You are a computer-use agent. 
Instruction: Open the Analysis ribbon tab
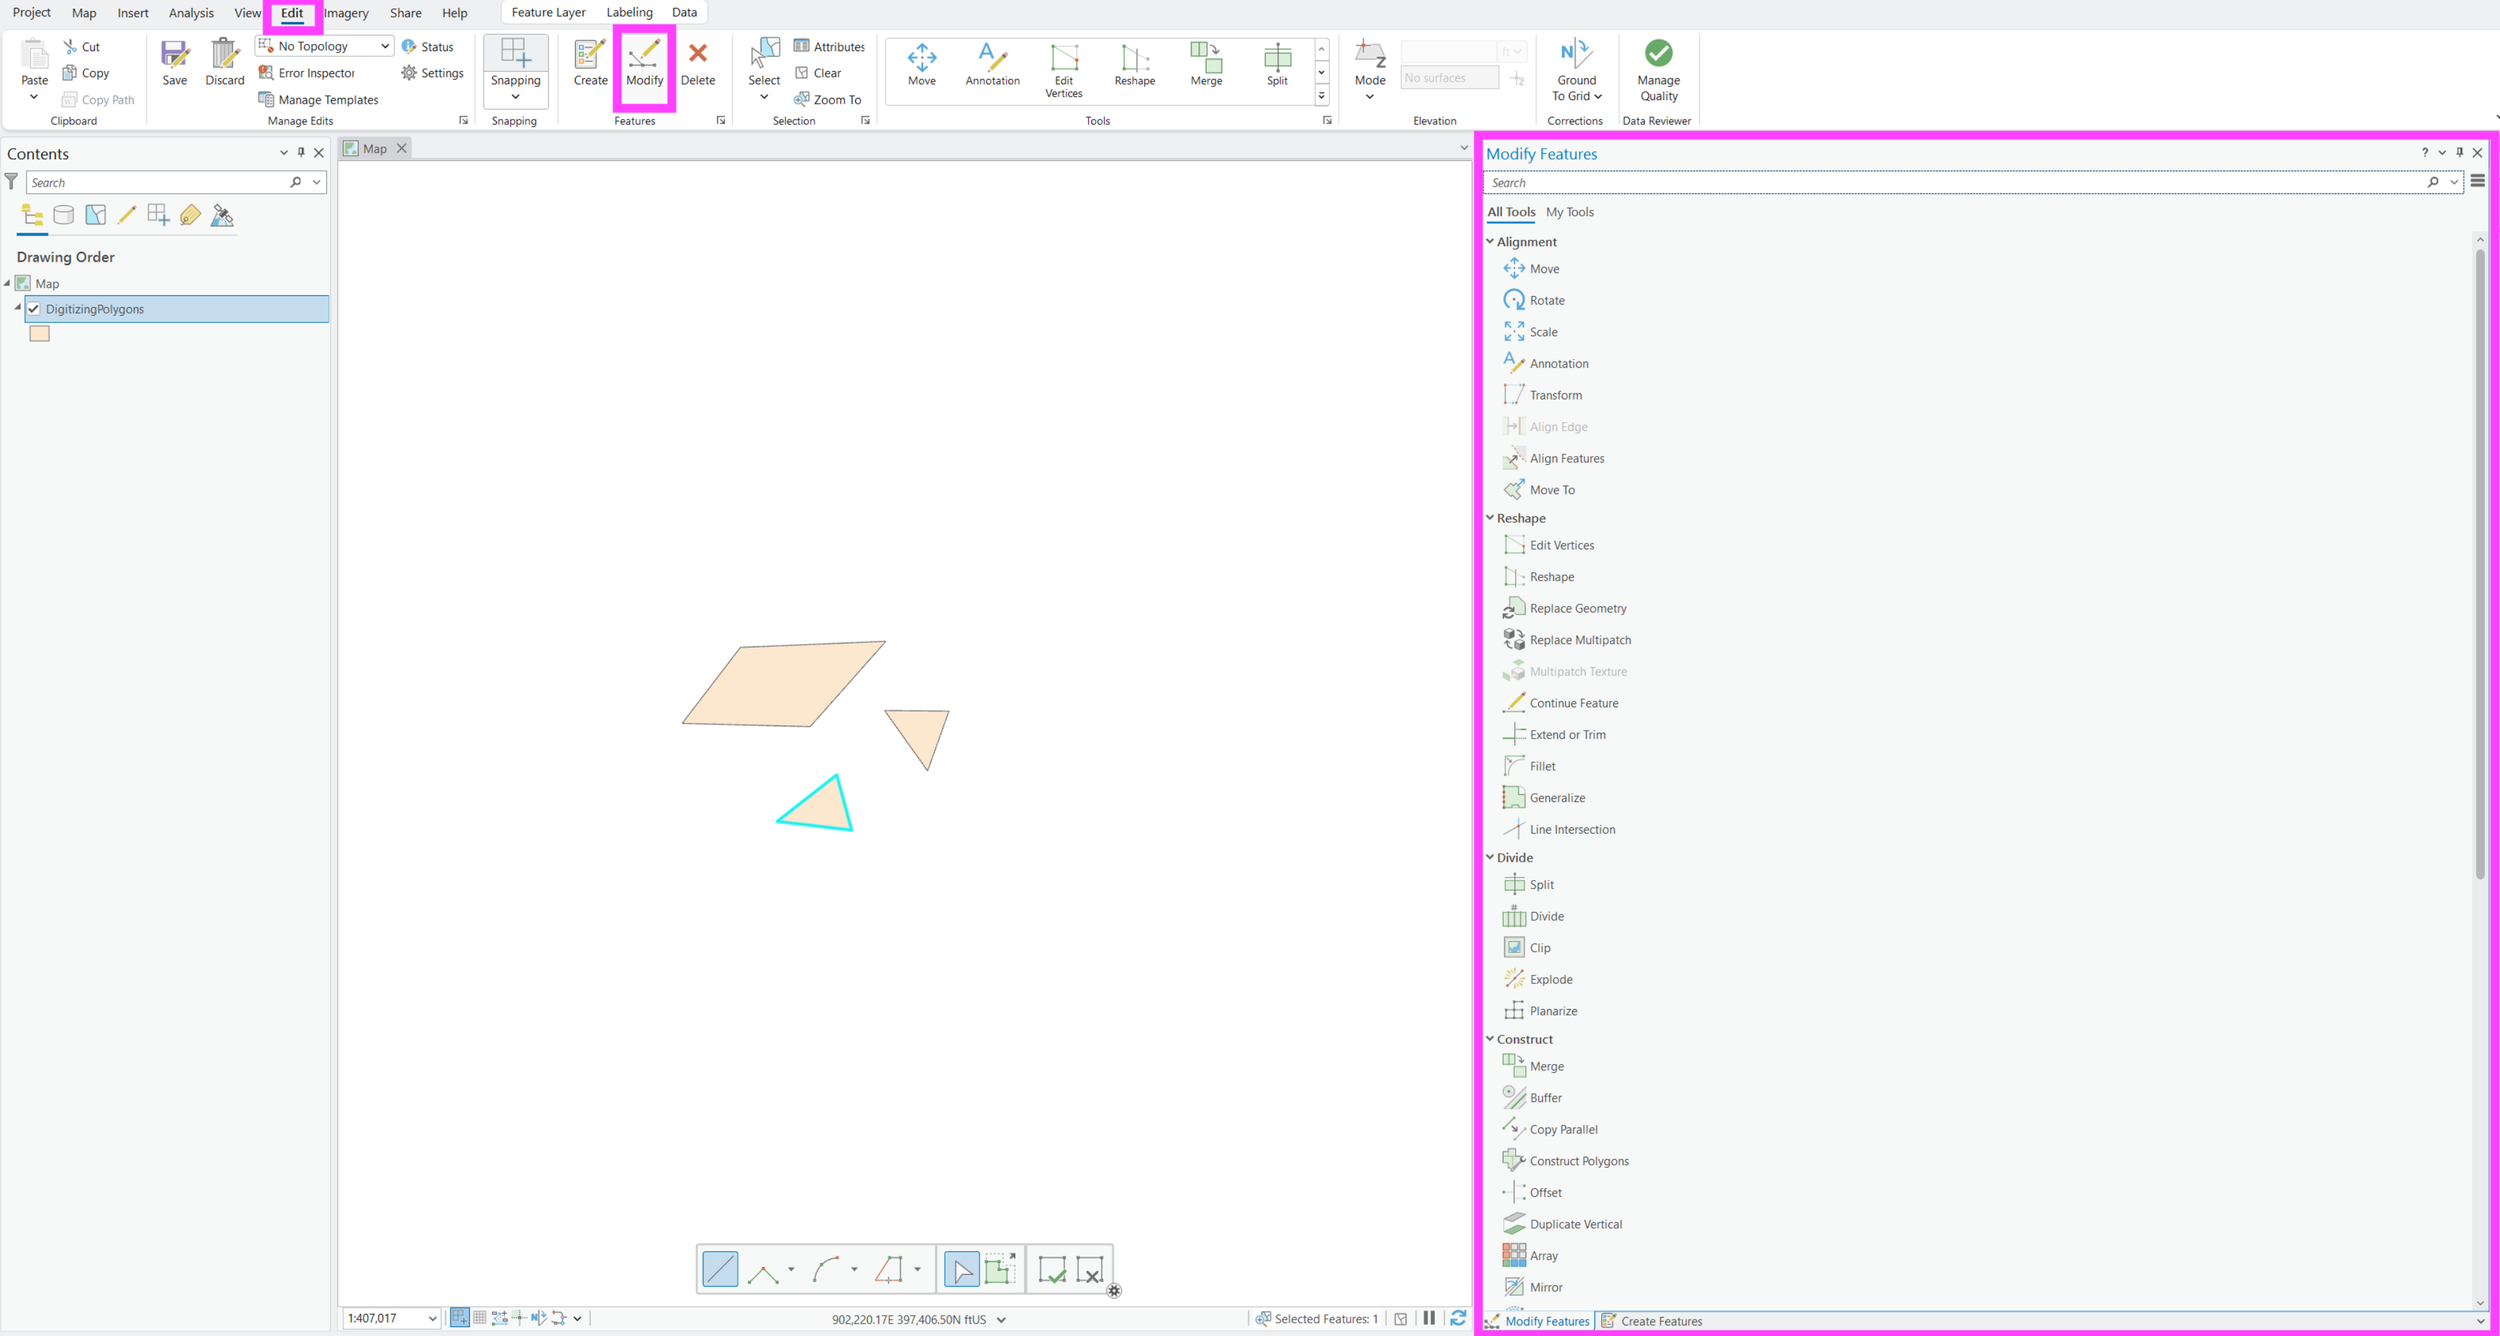[x=190, y=13]
